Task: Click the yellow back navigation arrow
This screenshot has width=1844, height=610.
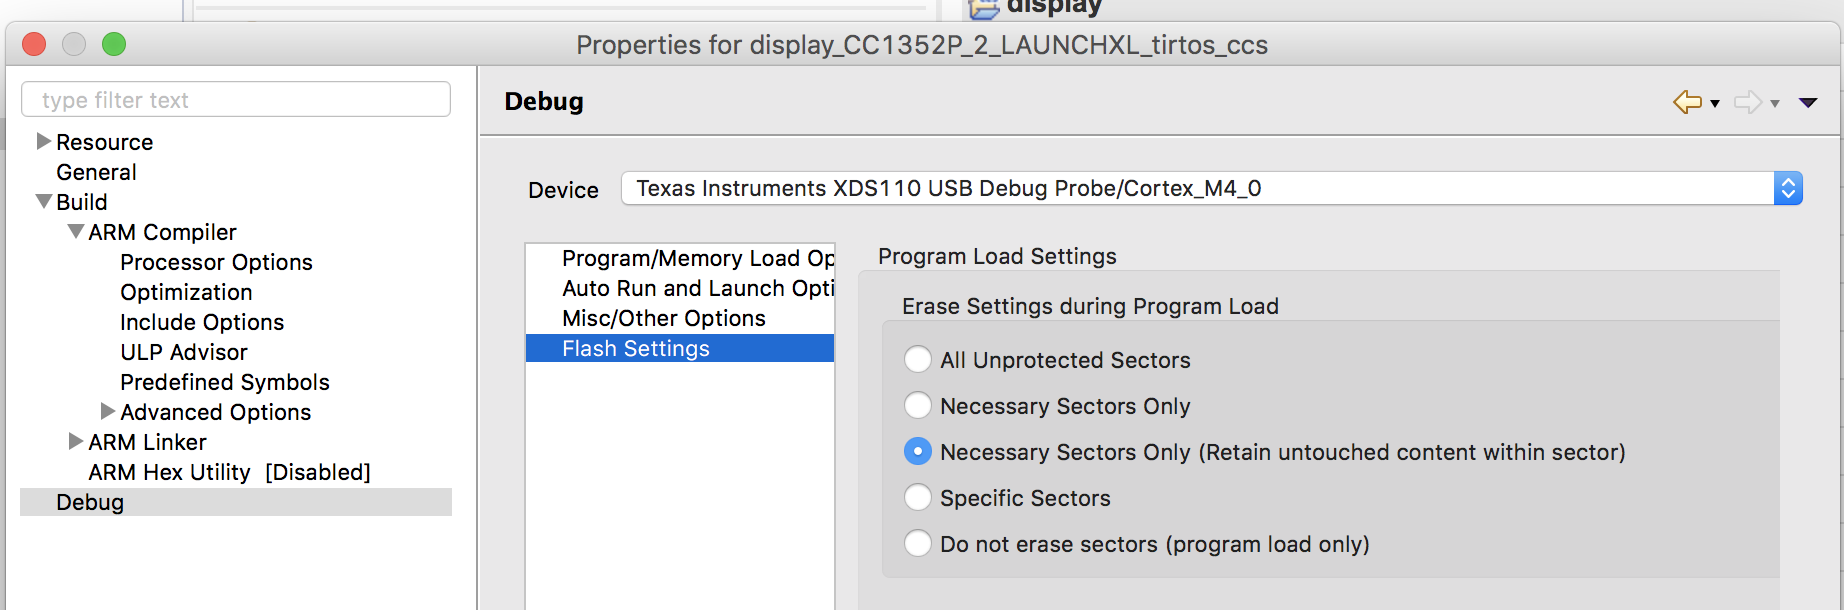Action: [1687, 102]
